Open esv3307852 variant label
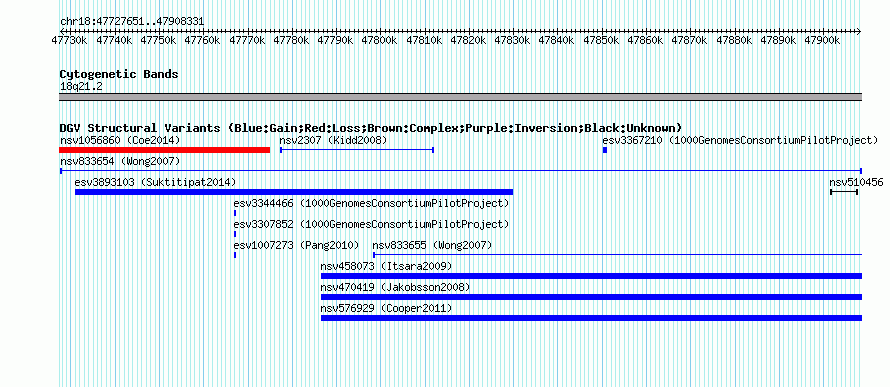 [372, 225]
